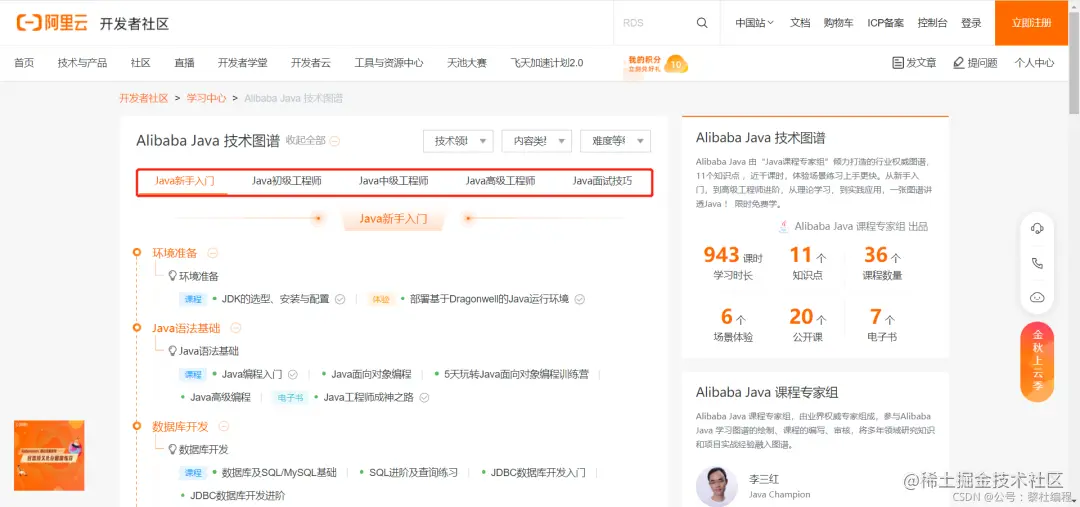The height and width of the screenshot is (507, 1080).
Task: Click the orange promotional thumbnail banner
Action: pos(49,455)
